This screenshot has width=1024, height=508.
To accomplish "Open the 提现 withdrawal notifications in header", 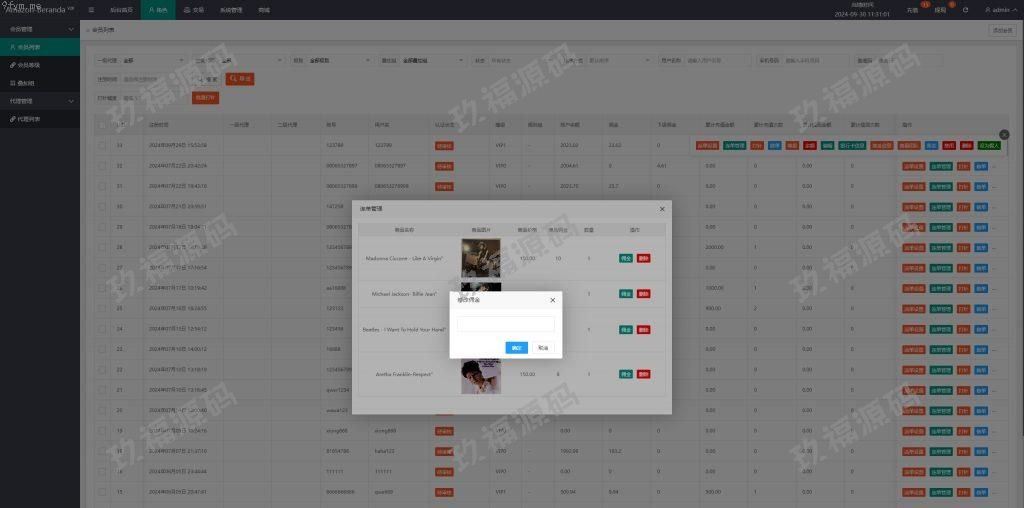I will coord(940,10).
